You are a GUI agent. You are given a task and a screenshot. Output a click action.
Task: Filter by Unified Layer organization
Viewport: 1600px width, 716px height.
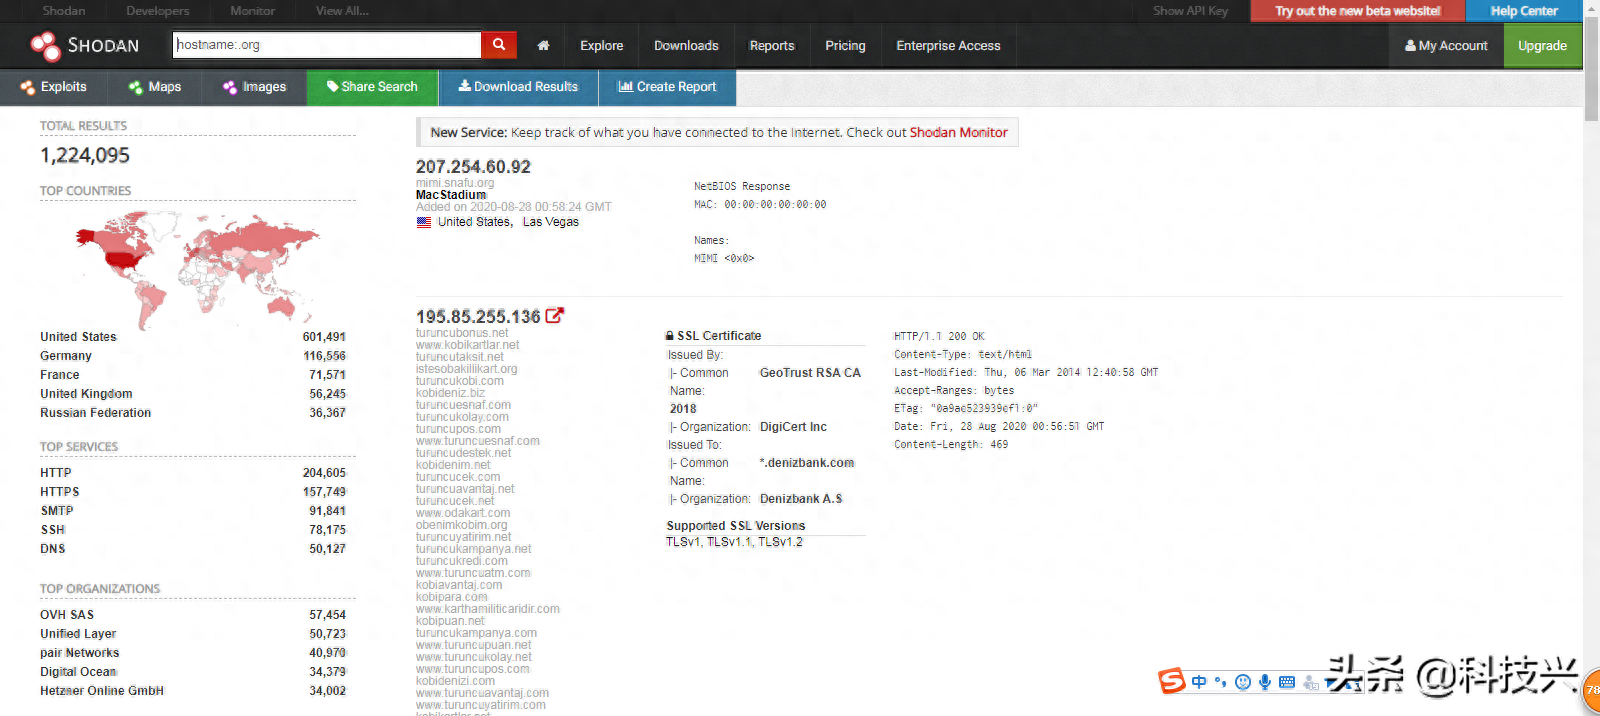(78, 634)
